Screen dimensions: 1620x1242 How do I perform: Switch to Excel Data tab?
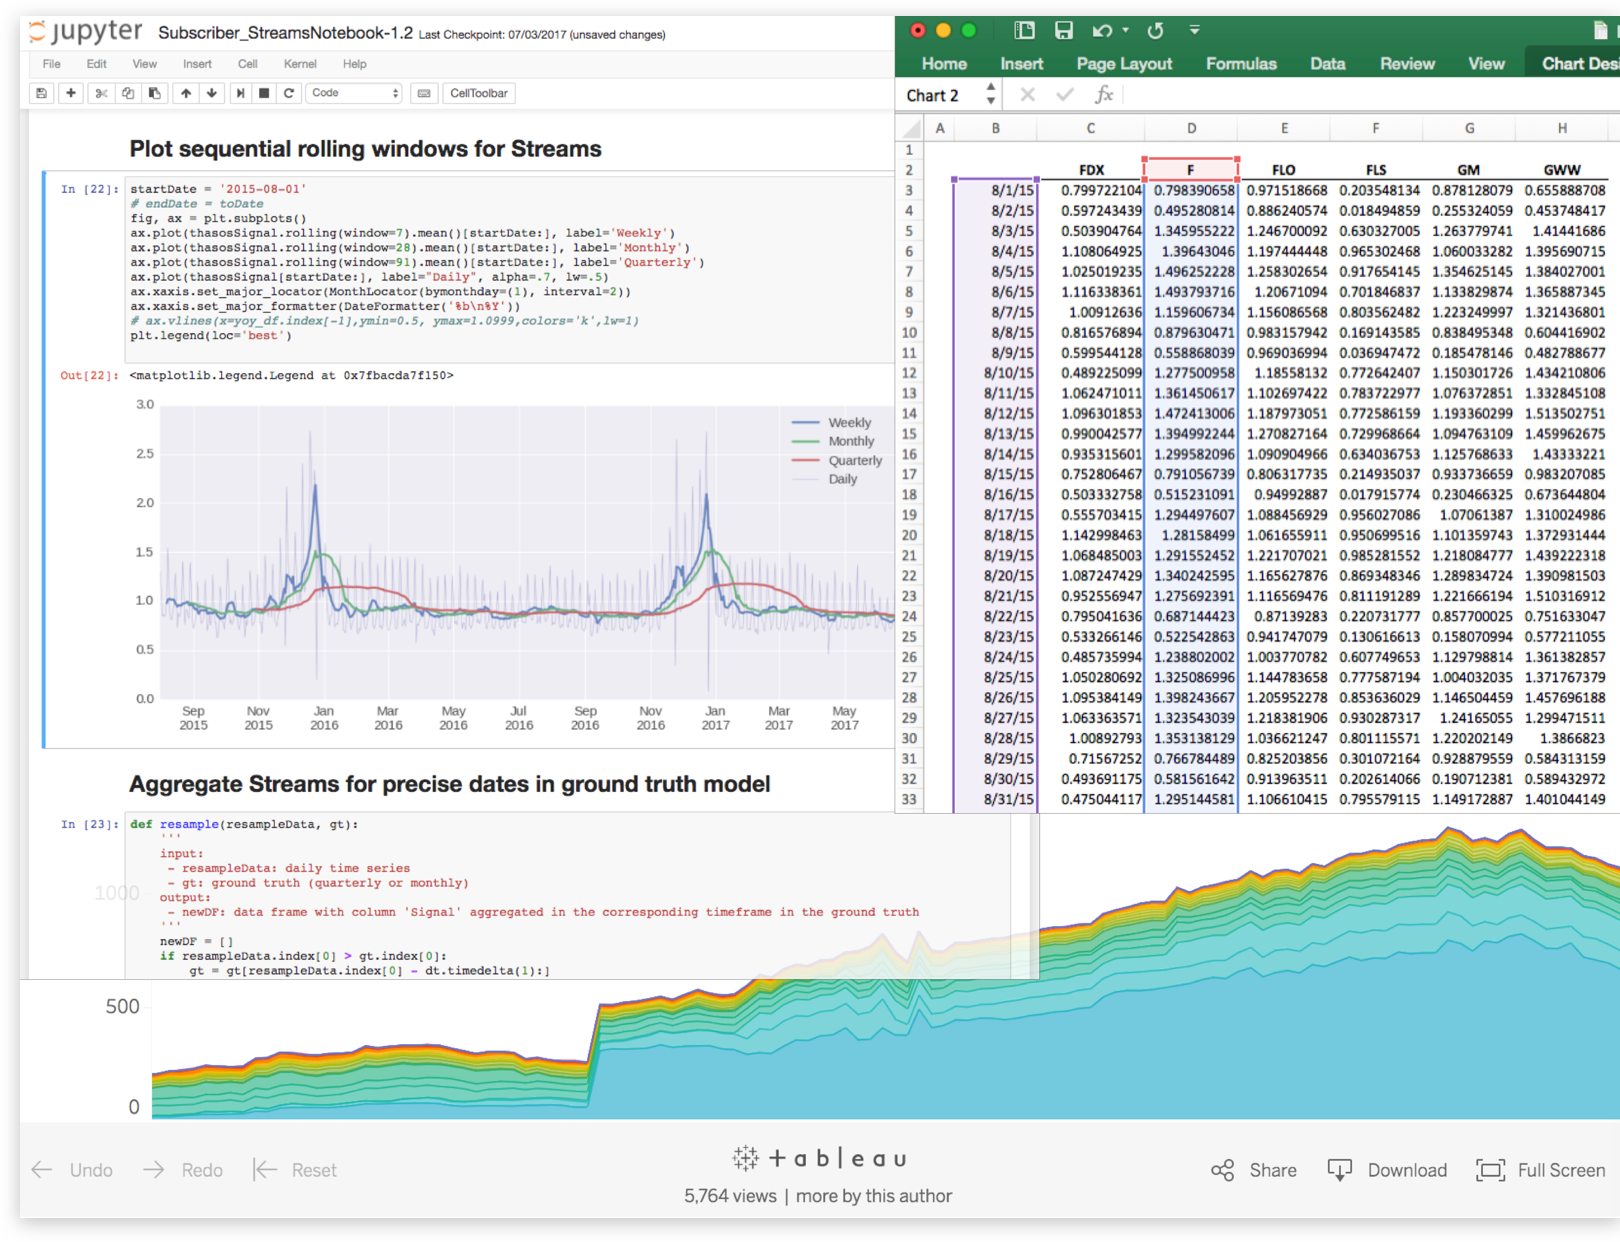tap(1327, 63)
